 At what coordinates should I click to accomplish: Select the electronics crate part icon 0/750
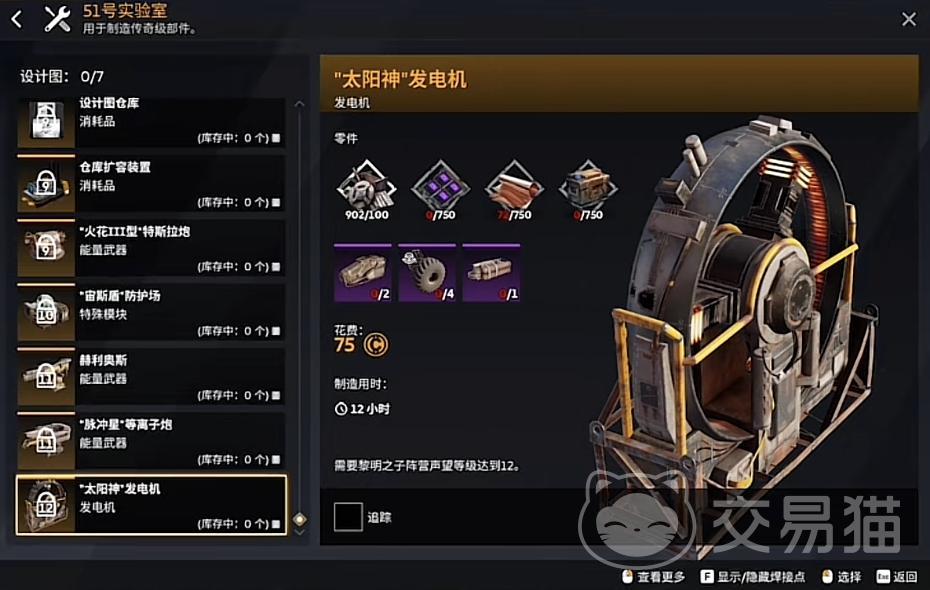point(588,189)
